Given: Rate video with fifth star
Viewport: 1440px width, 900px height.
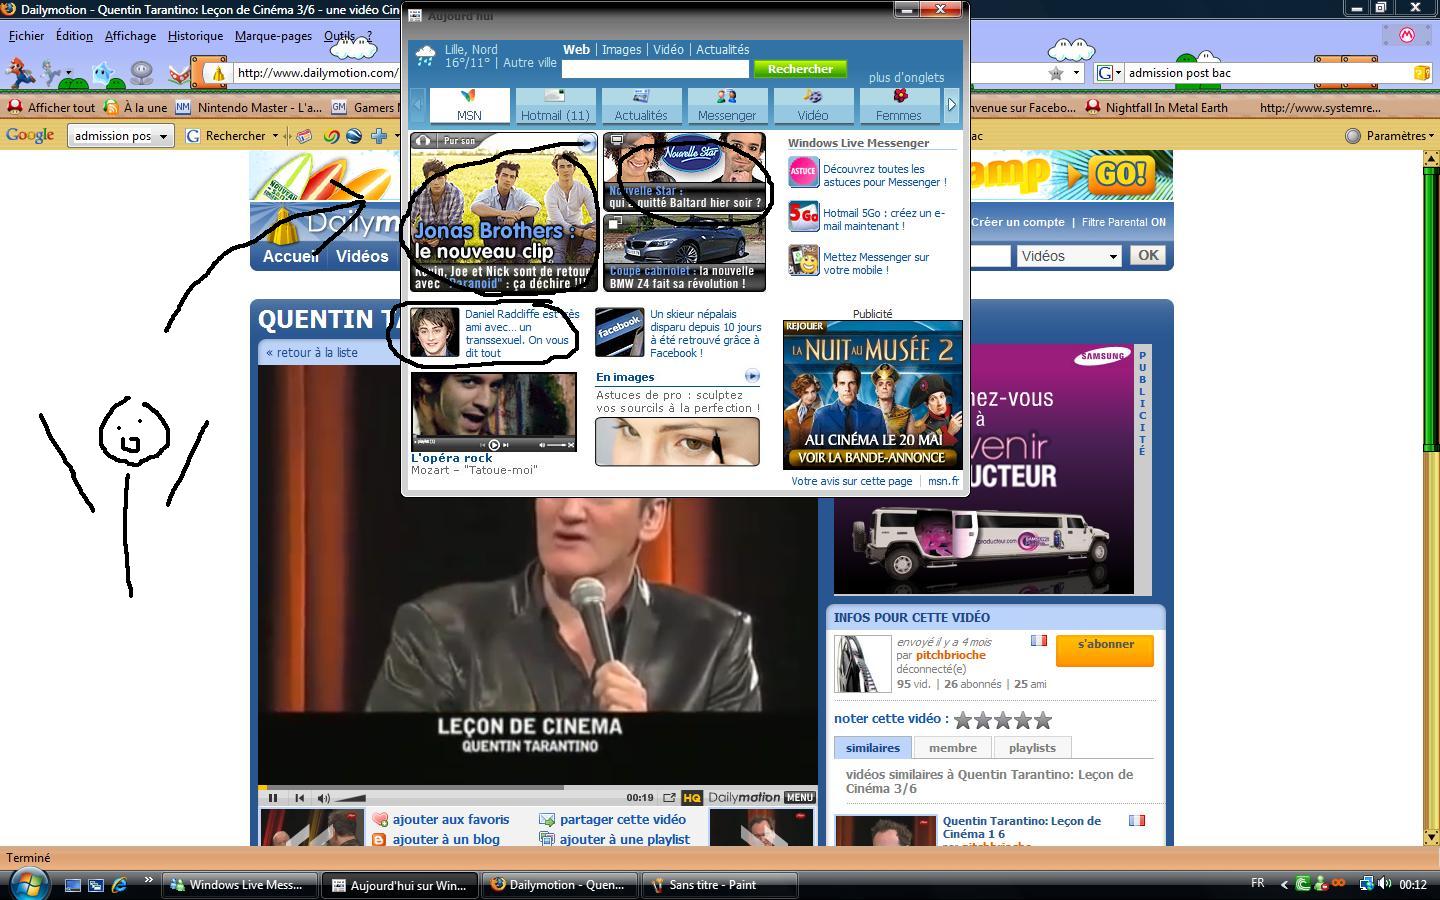Looking at the screenshot, I should click(1043, 720).
